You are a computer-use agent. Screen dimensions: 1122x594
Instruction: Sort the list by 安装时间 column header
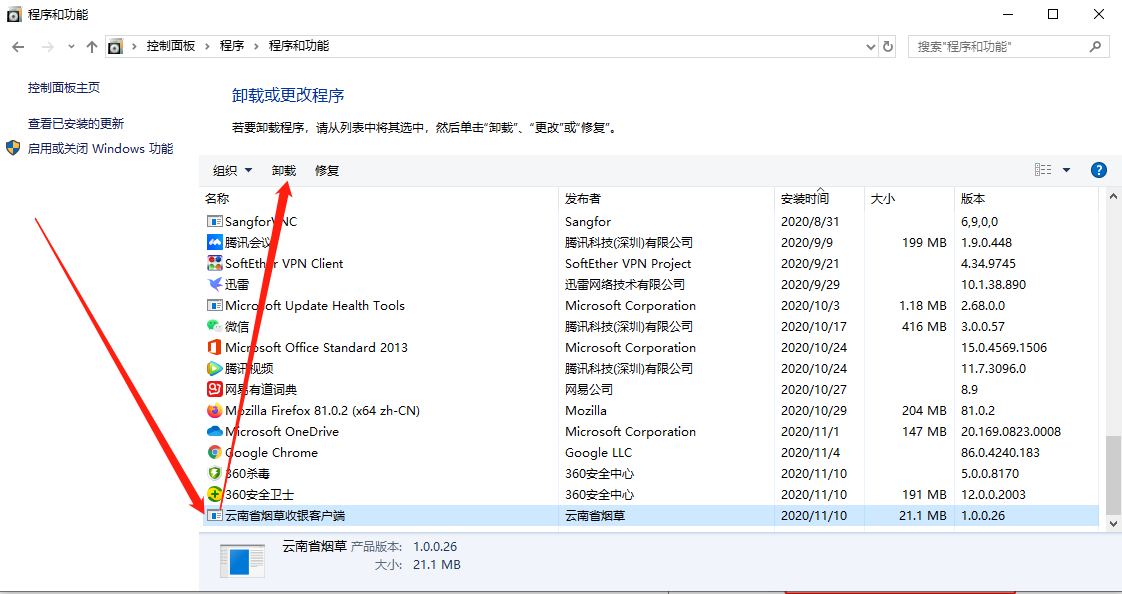[805, 199]
